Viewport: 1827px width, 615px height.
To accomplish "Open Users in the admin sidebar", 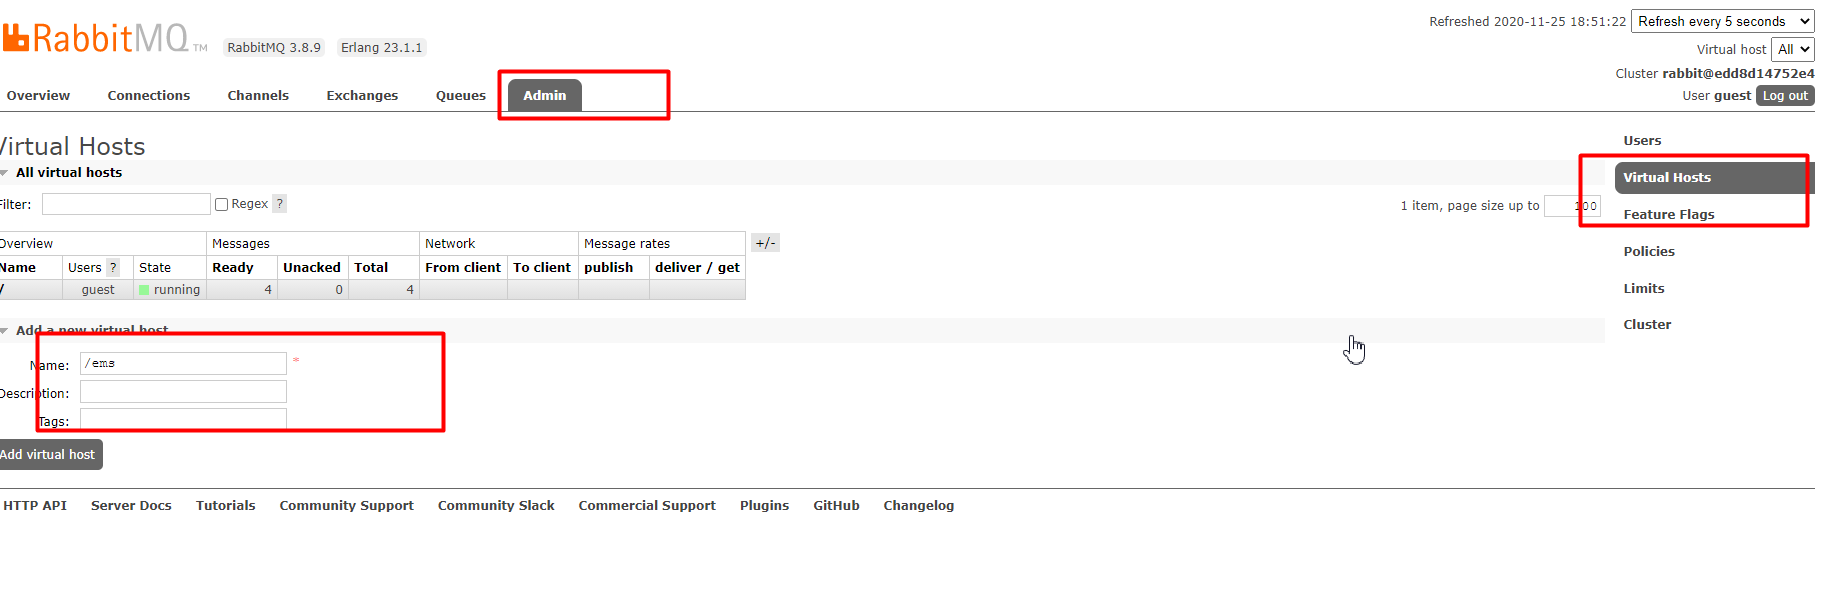I will click(x=1642, y=141).
